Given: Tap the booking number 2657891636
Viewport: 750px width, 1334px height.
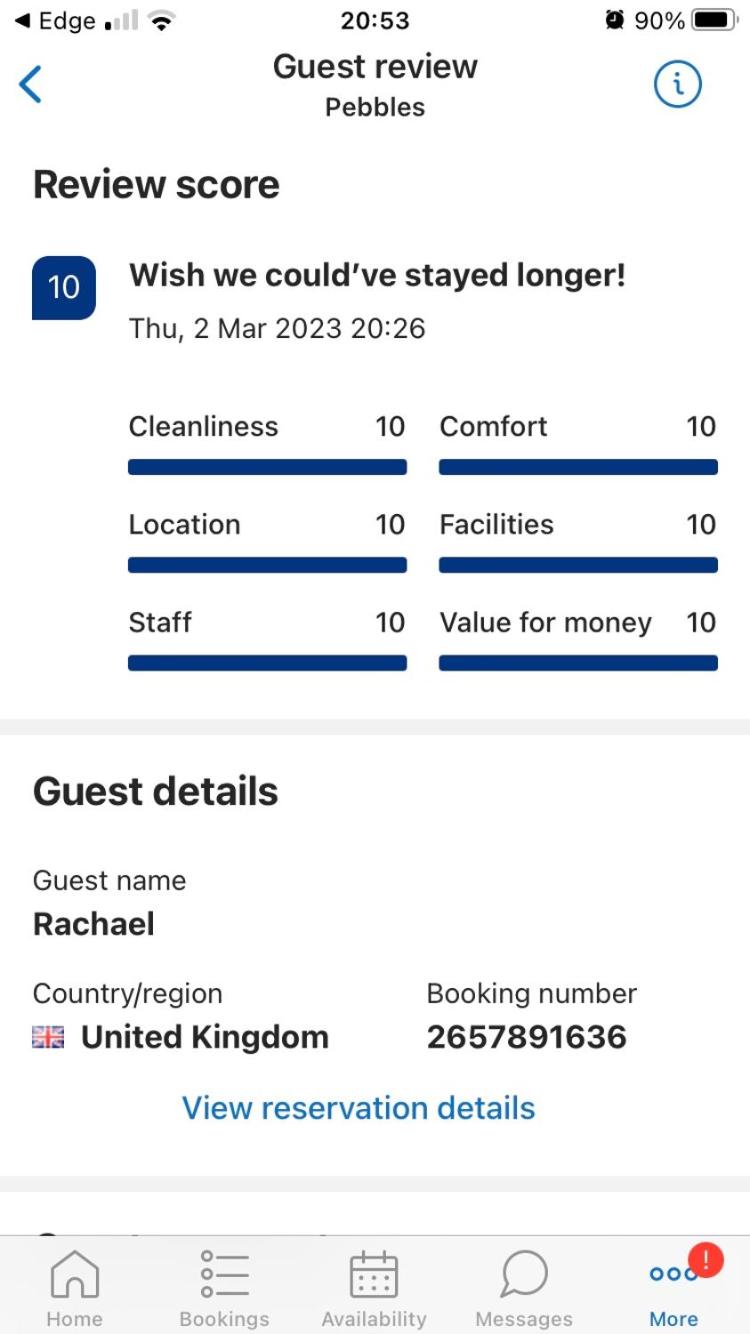Looking at the screenshot, I should pyautogui.click(x=526, y=1038).
